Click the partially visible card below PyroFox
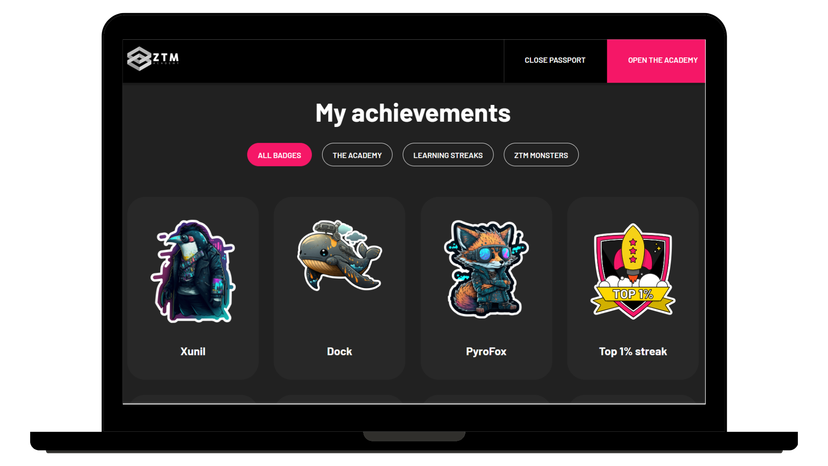 [x=486, y=399]
